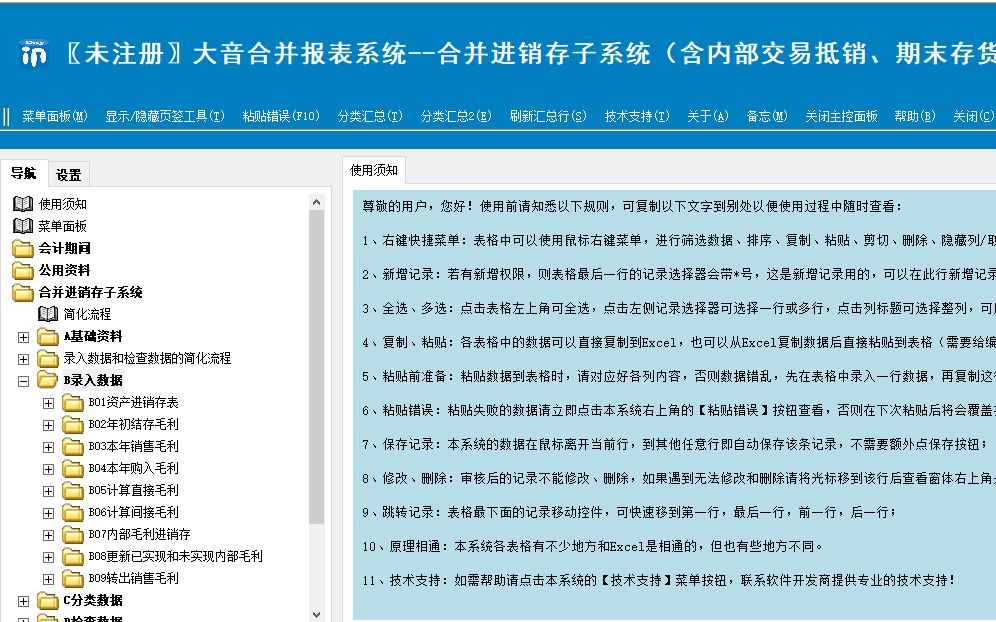Switch to the 设置 tab
Image resolution: width=996 pixels, height=622 pixels.
69,172
